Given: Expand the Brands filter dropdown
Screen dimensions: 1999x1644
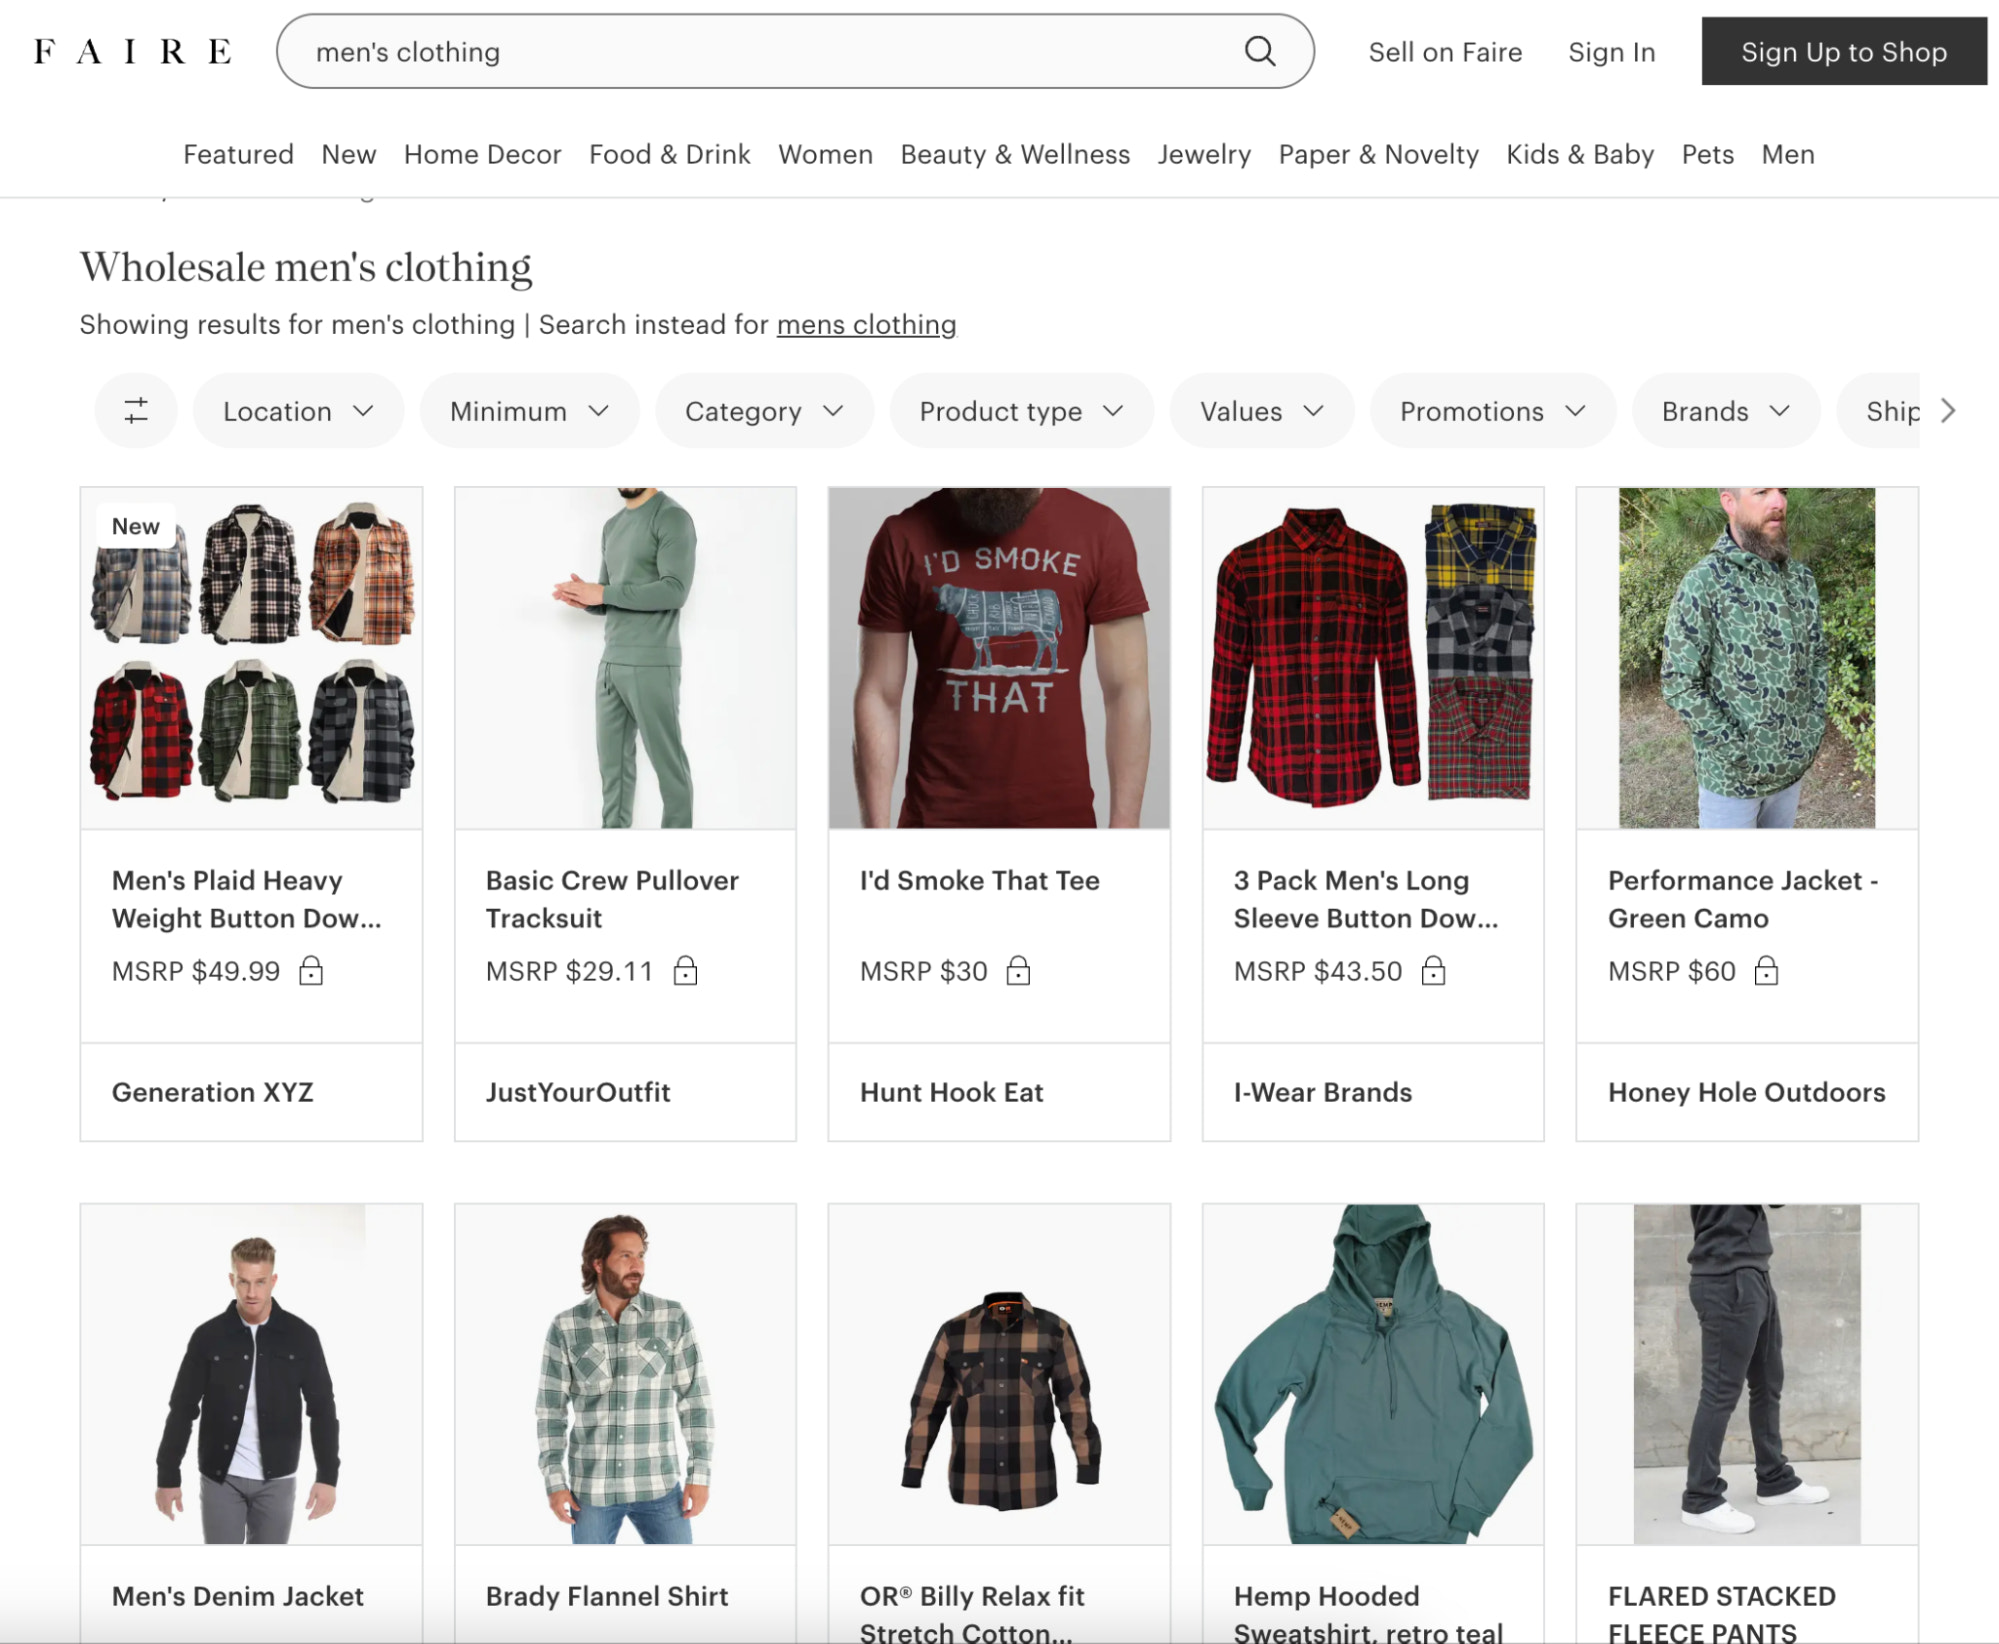Looking at the screenshot, I should pyautogui.click(x=1724, y=410).
